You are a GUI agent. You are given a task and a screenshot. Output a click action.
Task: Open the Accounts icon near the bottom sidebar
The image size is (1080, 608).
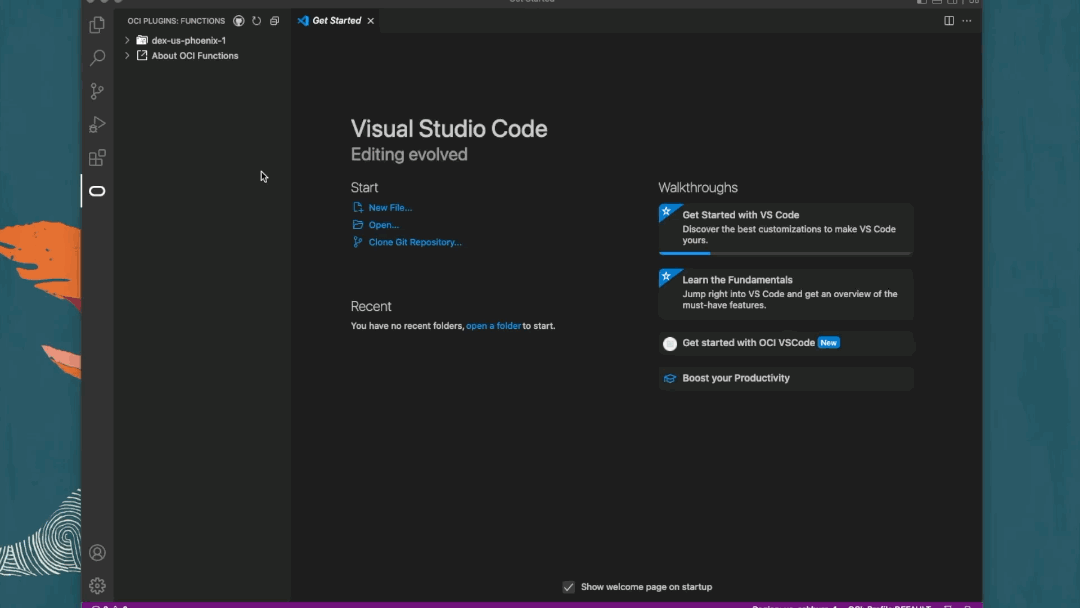(x=97, y=552)
